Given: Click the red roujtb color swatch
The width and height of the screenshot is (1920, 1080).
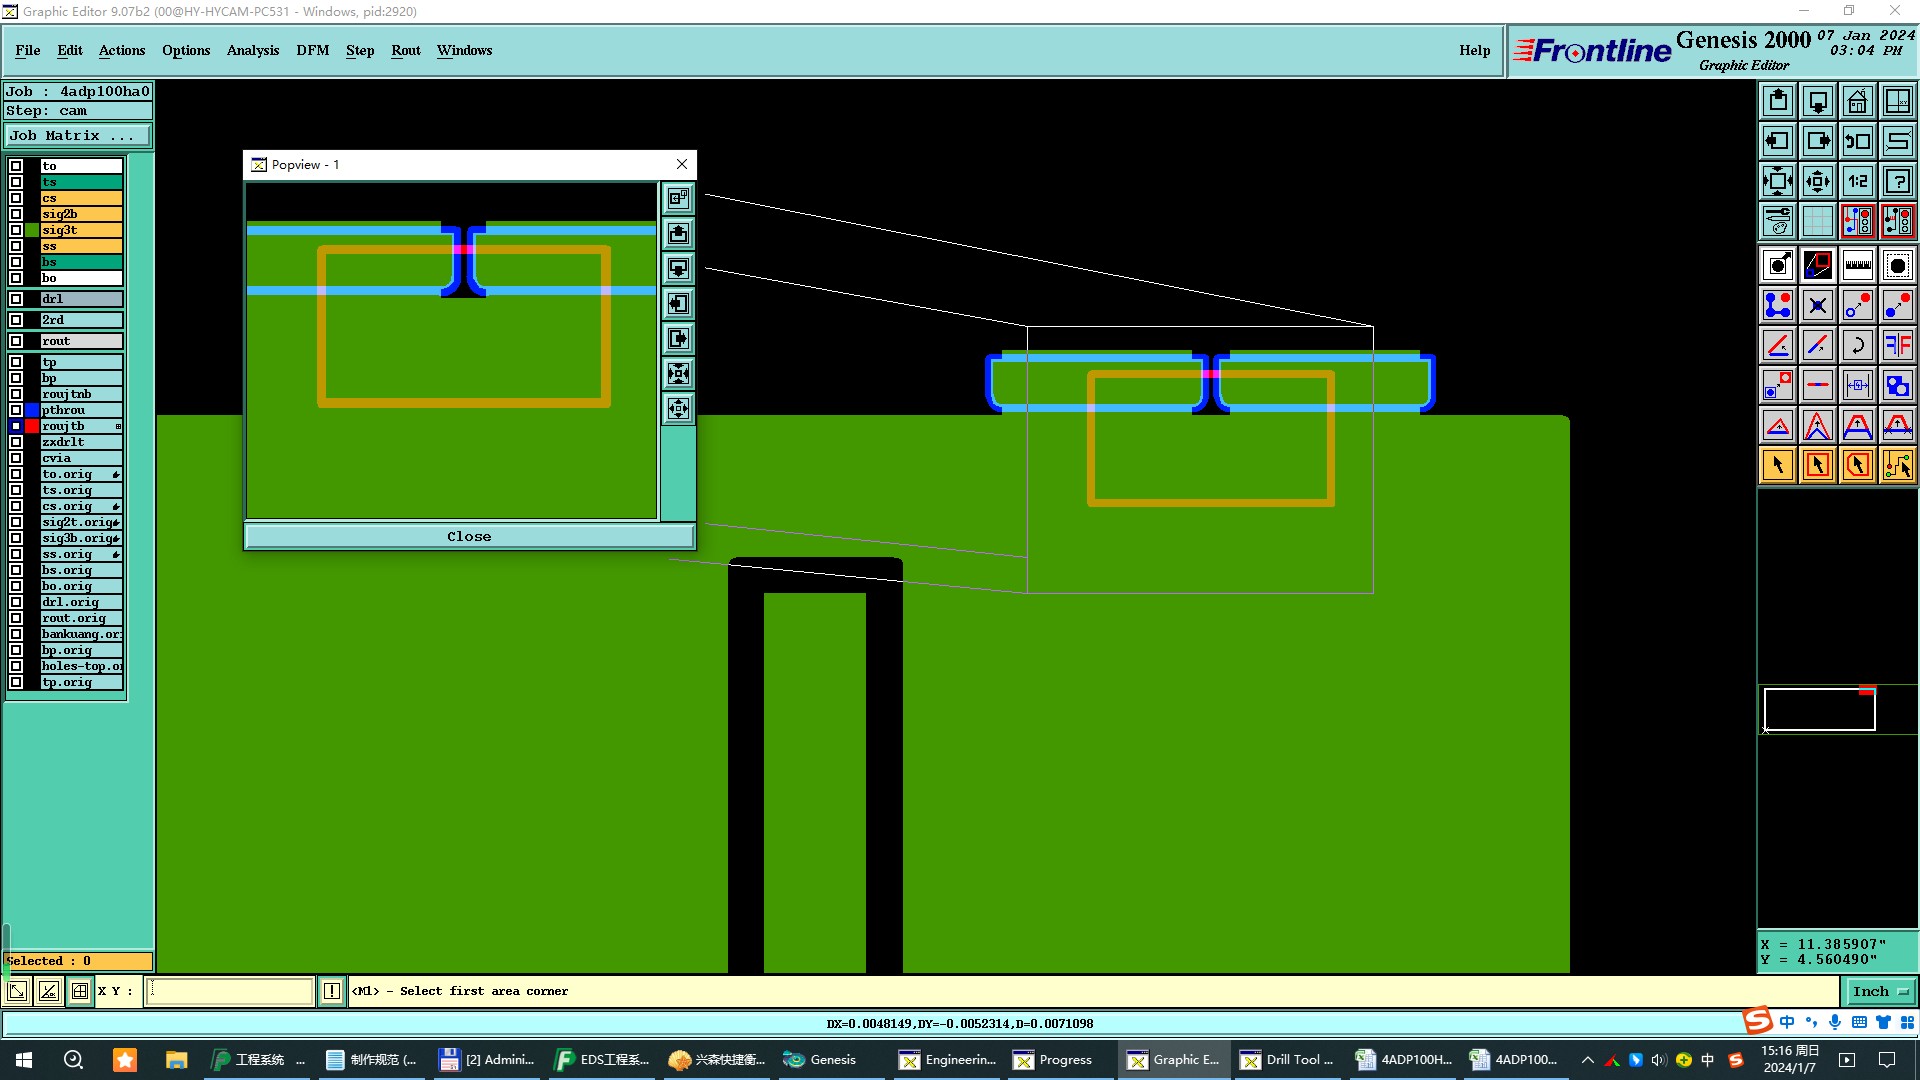Looking at the screenshot, I should [x=32, y=426].
